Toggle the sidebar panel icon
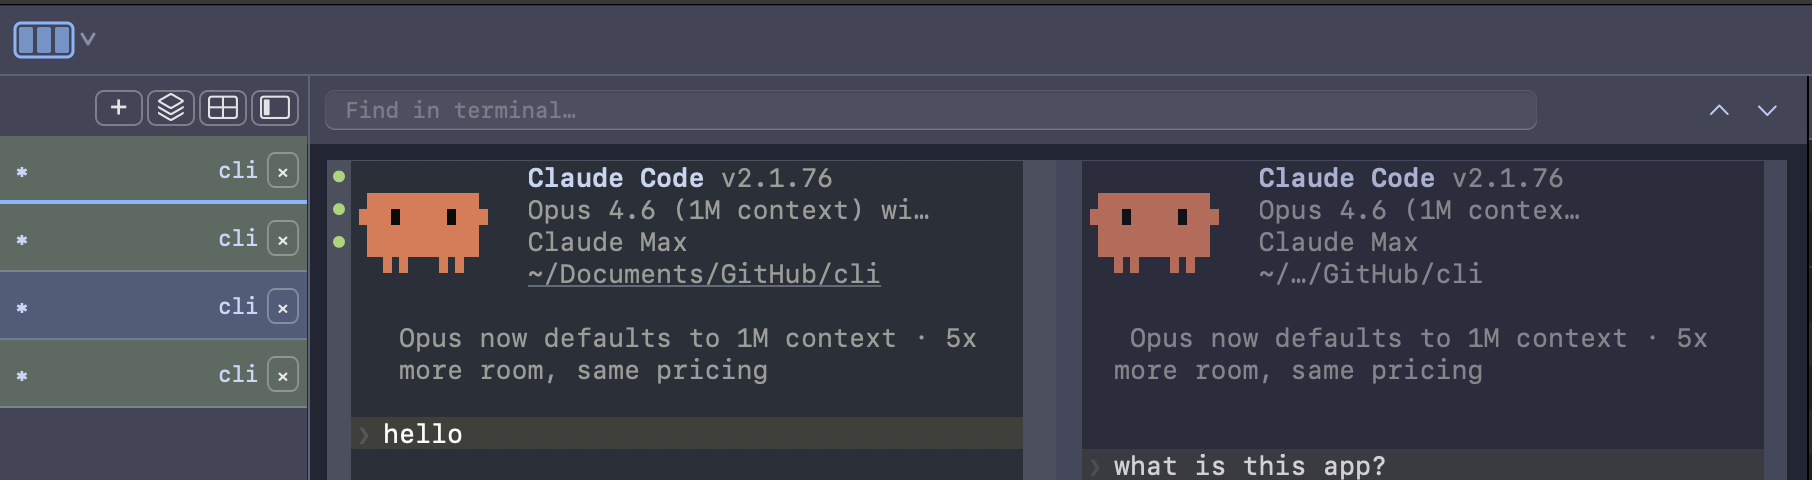 coord(275,108)
